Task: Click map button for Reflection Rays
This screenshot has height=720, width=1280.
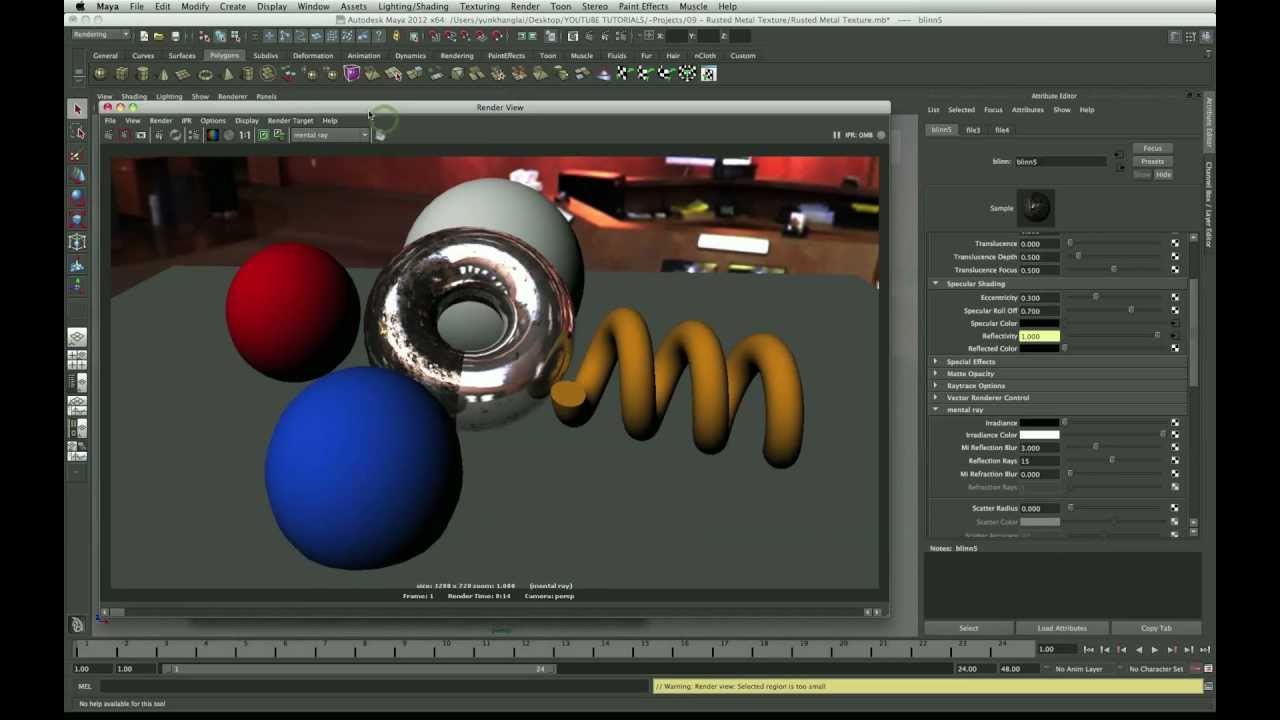Action: tap(1175, 460)
